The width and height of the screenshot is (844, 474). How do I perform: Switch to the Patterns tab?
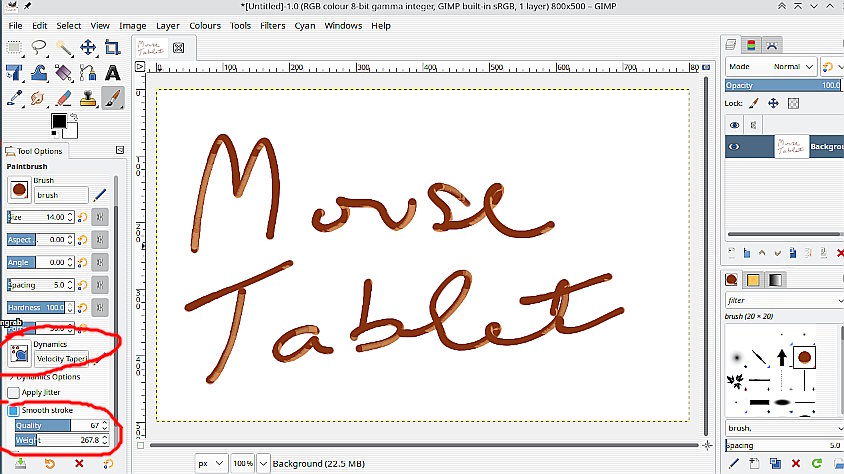click(753, 280)
